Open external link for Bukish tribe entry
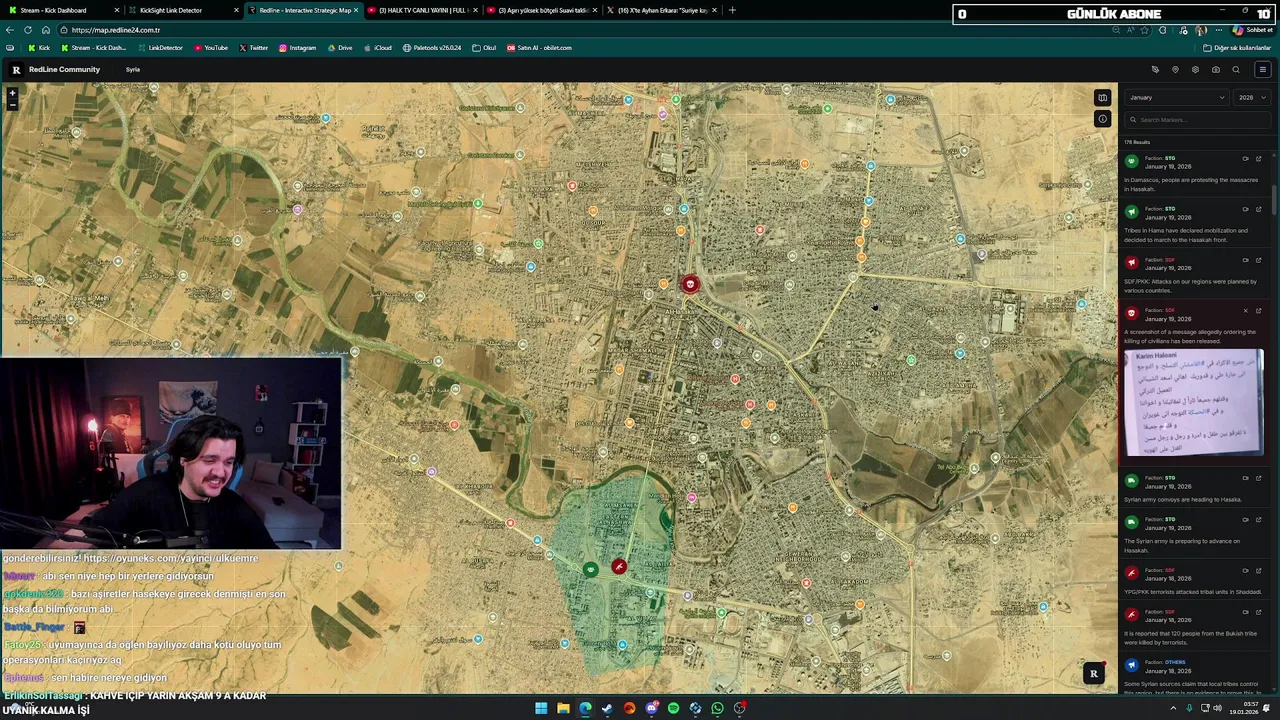Viewport: 1280px width, 720px height. (1258, 613)
